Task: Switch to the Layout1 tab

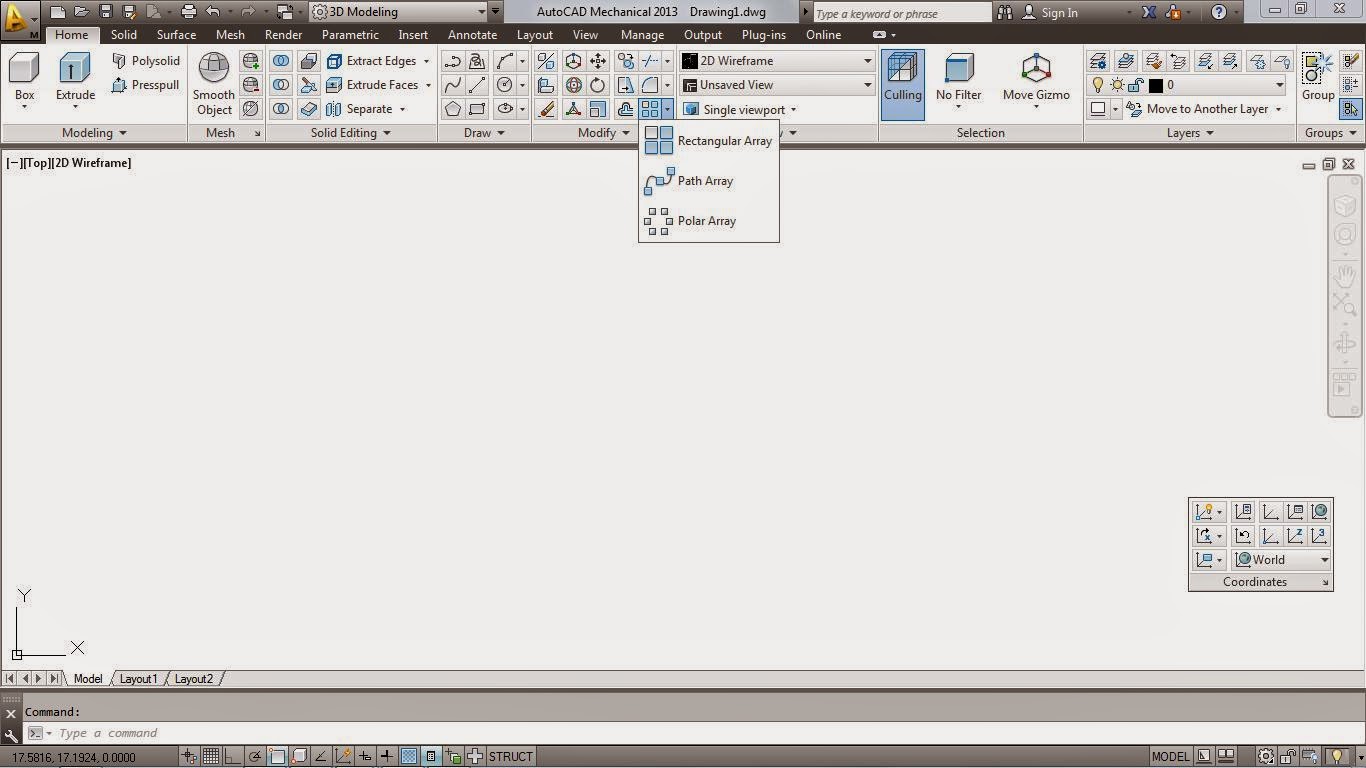Action: [x=138, y=679]
